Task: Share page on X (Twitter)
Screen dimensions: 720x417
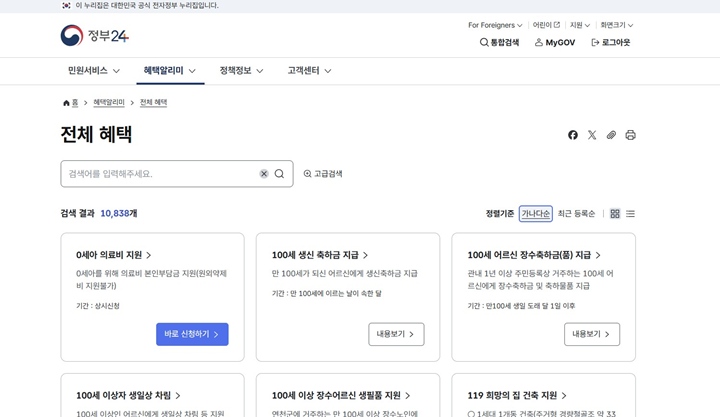Action: (x=592, y=135)
